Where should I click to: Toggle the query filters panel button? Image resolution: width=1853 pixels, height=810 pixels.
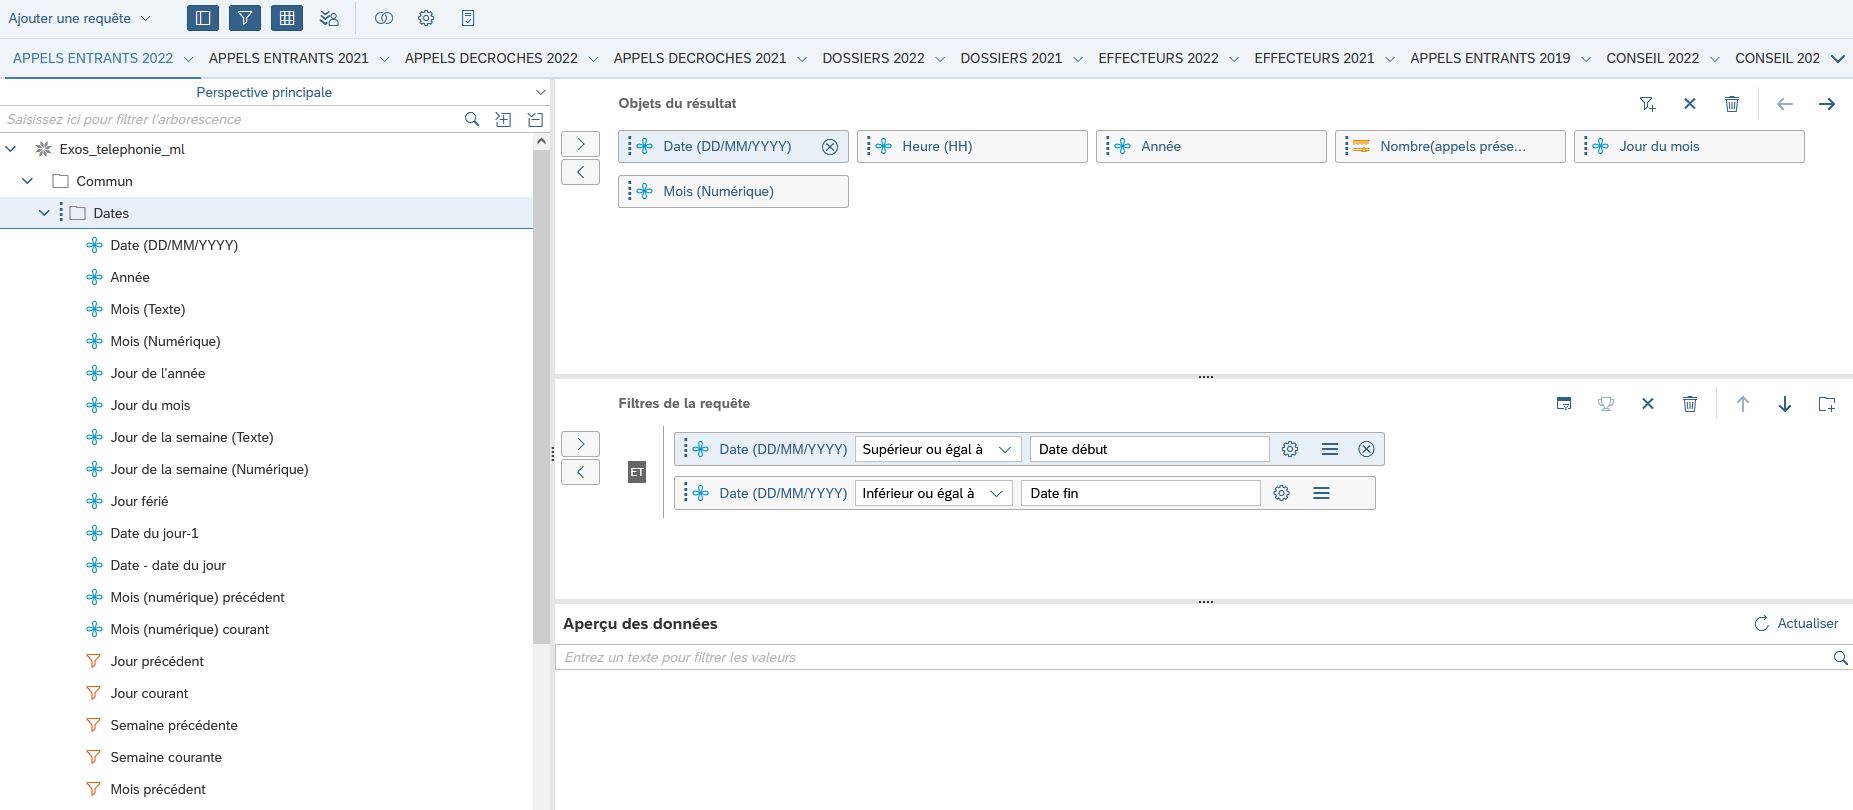244,18
